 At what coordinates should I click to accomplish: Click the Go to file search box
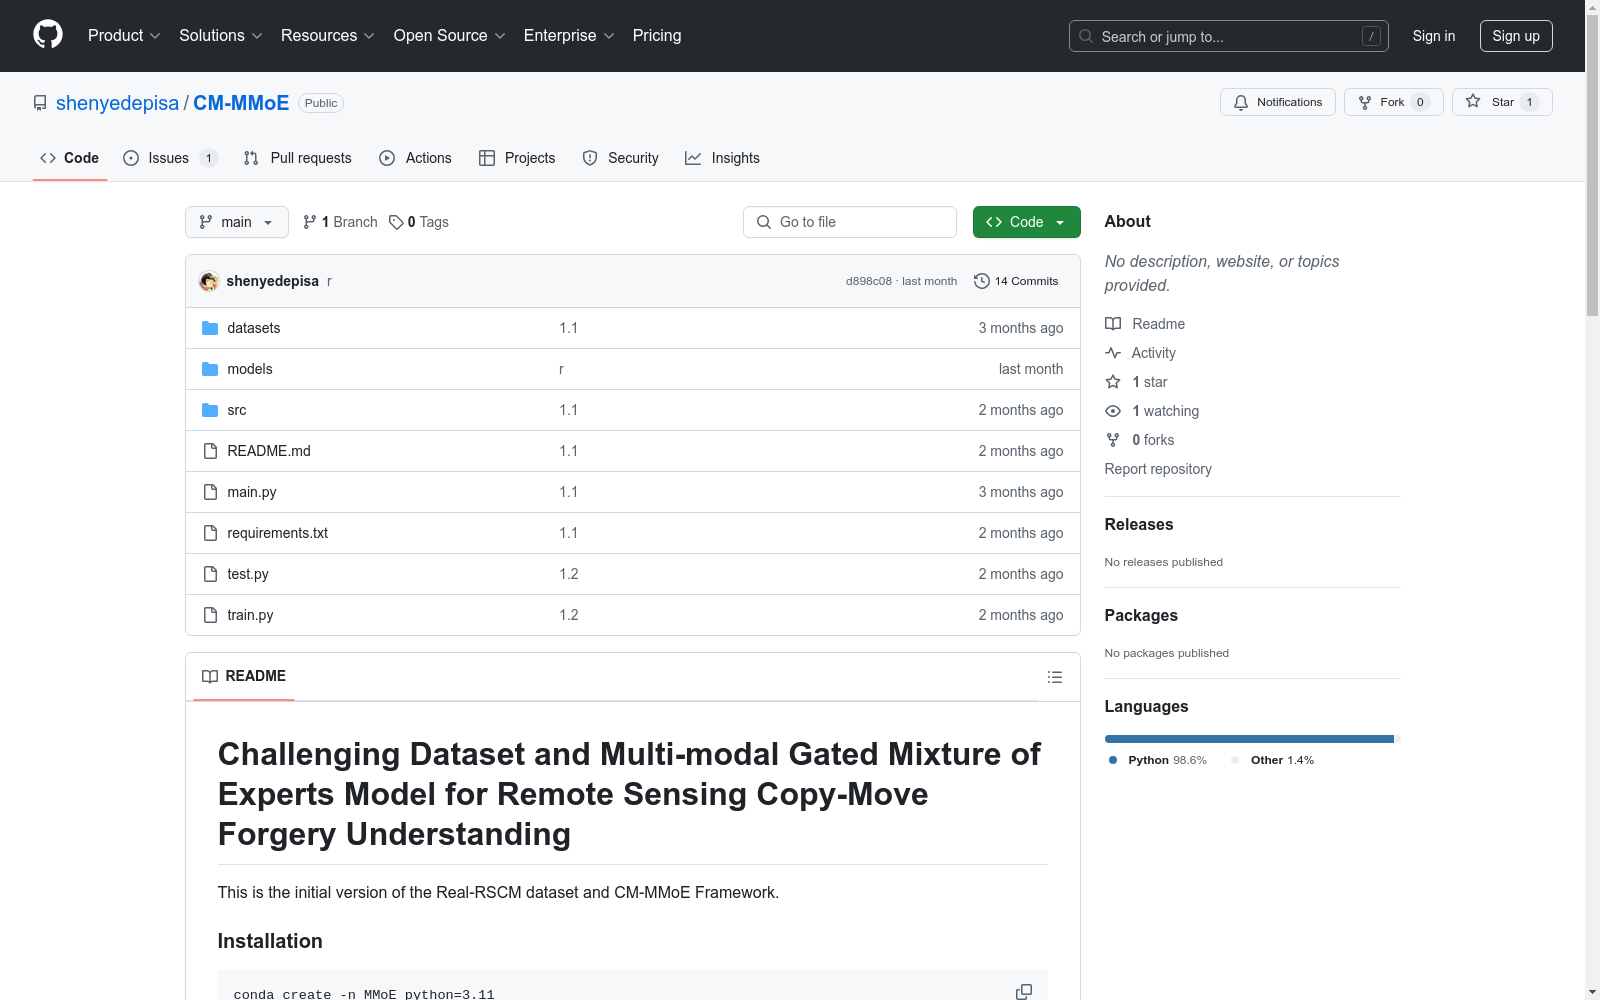coord(850,222)
